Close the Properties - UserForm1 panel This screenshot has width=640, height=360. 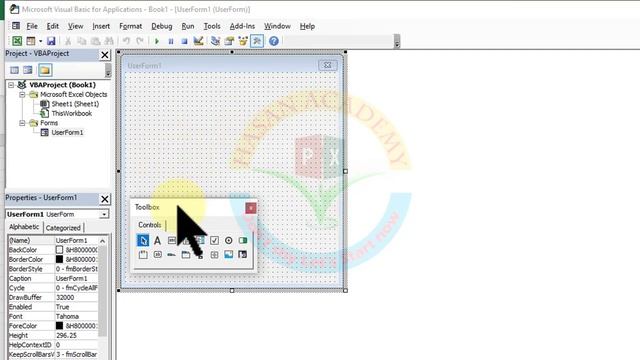click(x=105, y=199)
